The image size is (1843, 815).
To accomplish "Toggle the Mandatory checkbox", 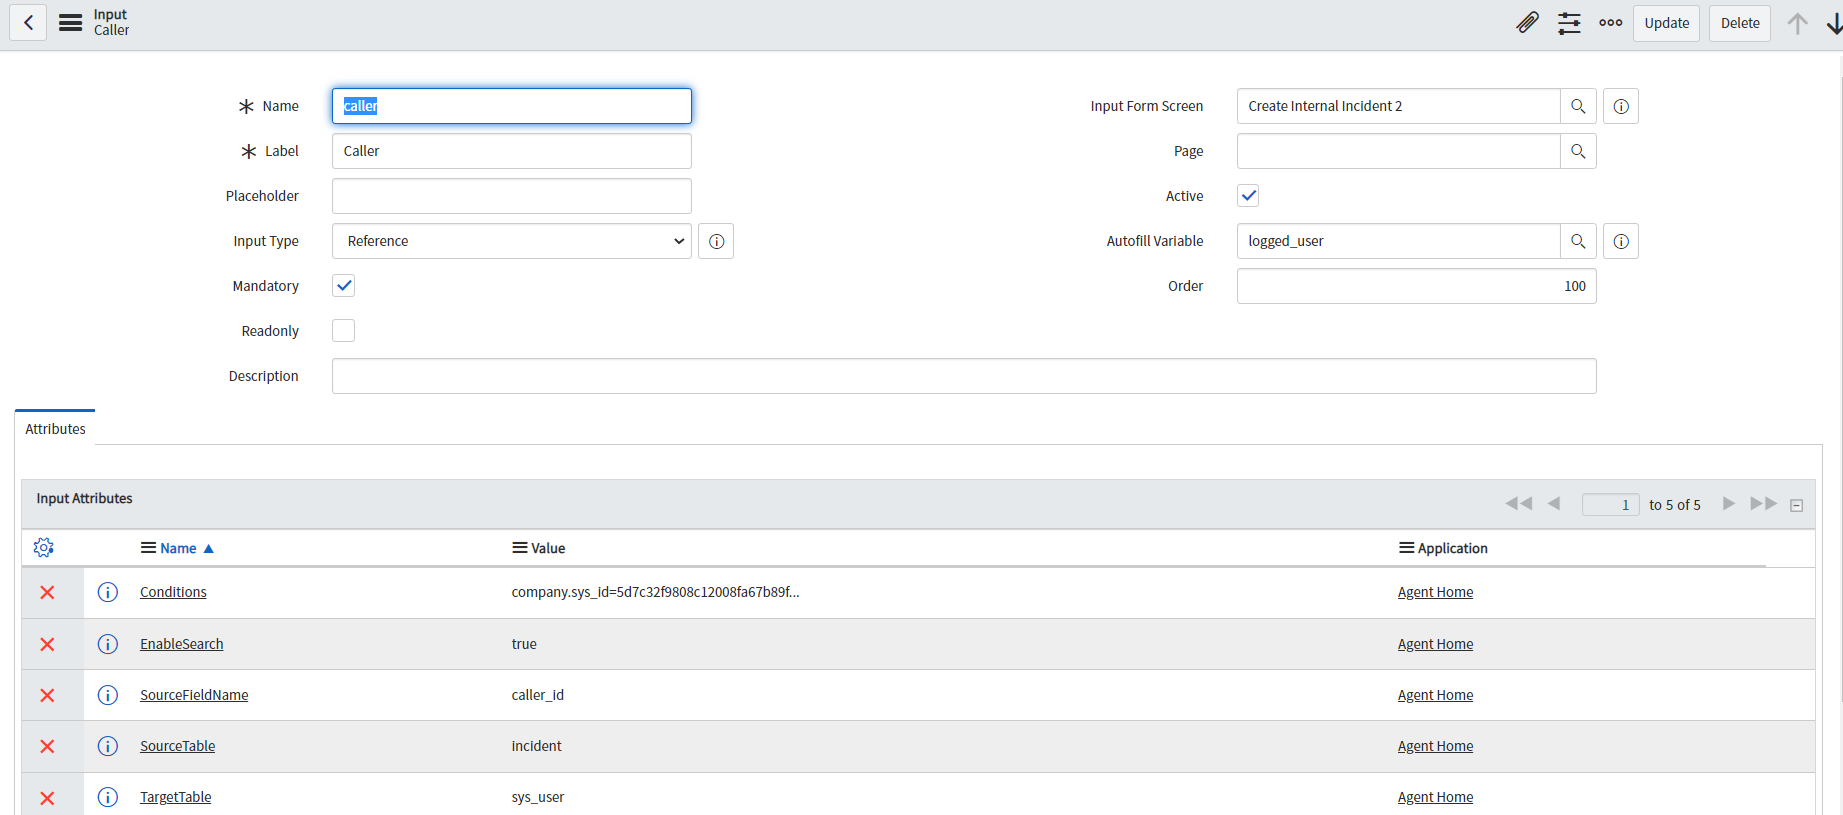I will coord(343,286).
